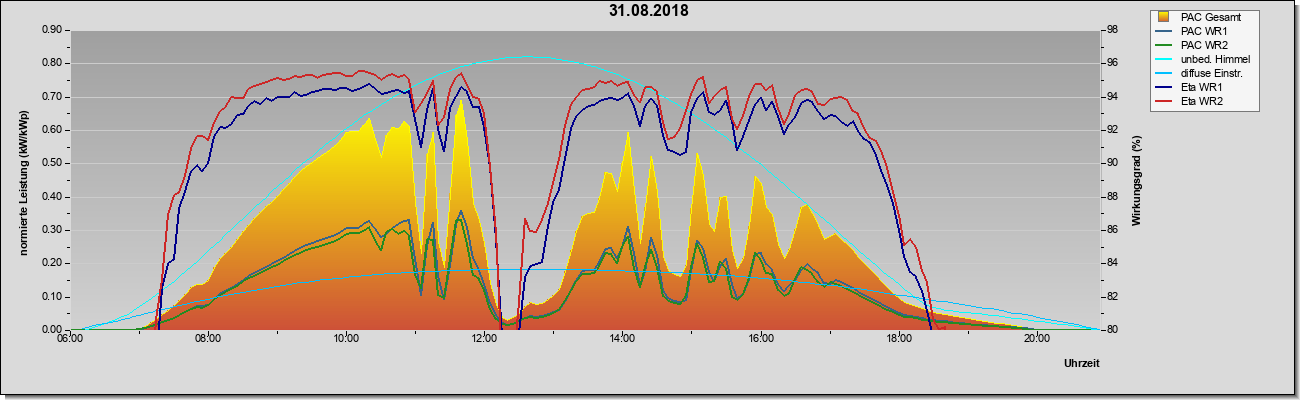Click the 14:00 time axis tick
The image size is (1300, 400).
pyautogui.click(x=622, y=338)
